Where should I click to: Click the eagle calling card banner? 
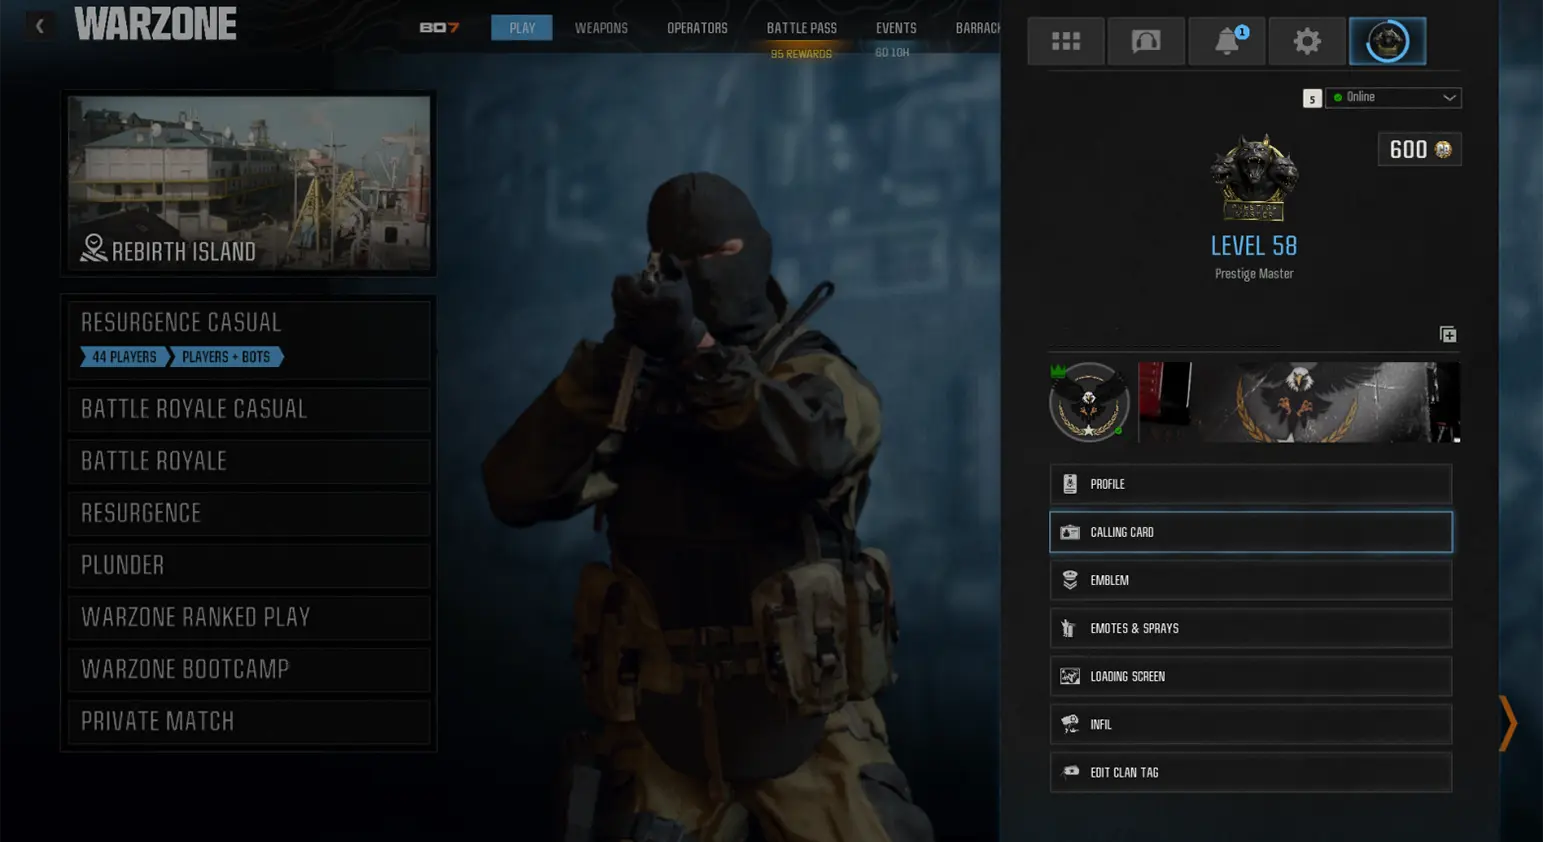point(1298,402)
